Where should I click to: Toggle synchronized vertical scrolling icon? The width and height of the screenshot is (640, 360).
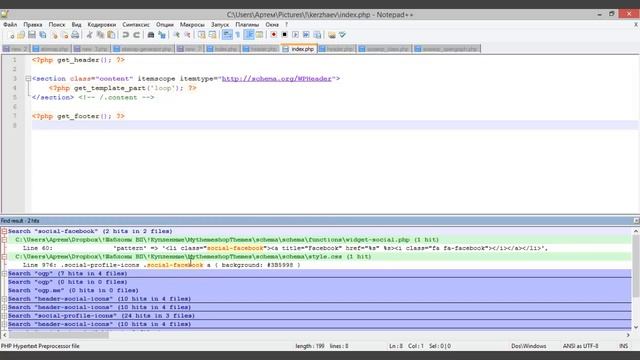click(x=202, y=35)
